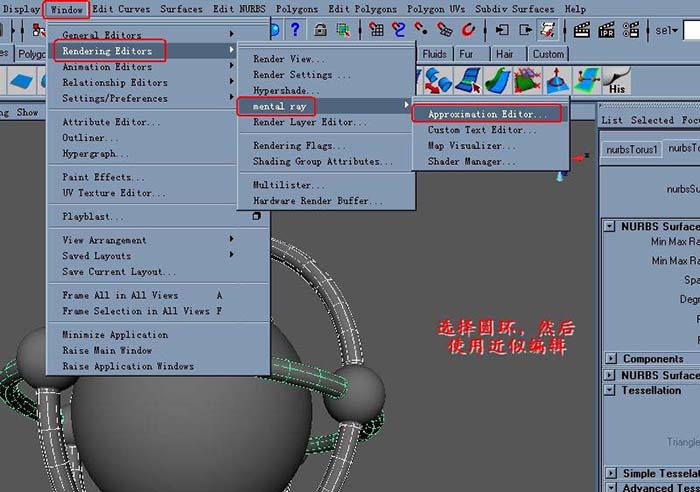Expand the Simple Tessellation section

(610, 473)
